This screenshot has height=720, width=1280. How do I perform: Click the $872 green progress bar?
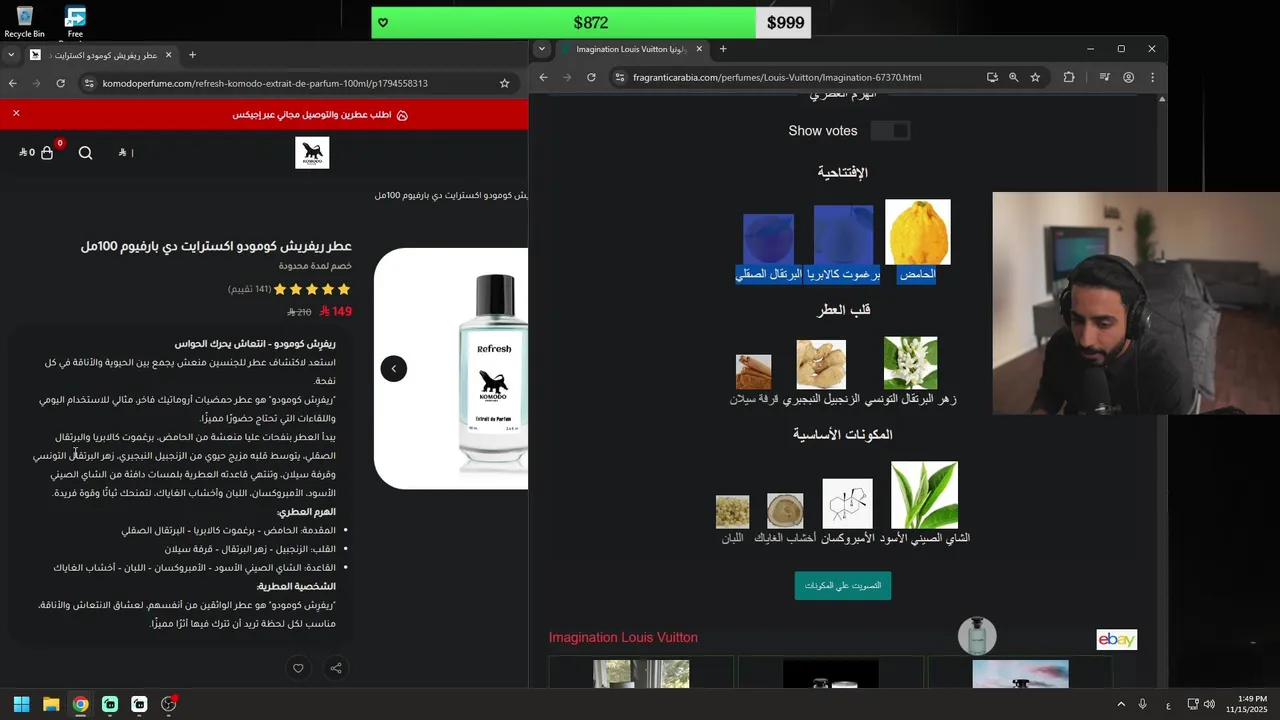coord(563,23)
